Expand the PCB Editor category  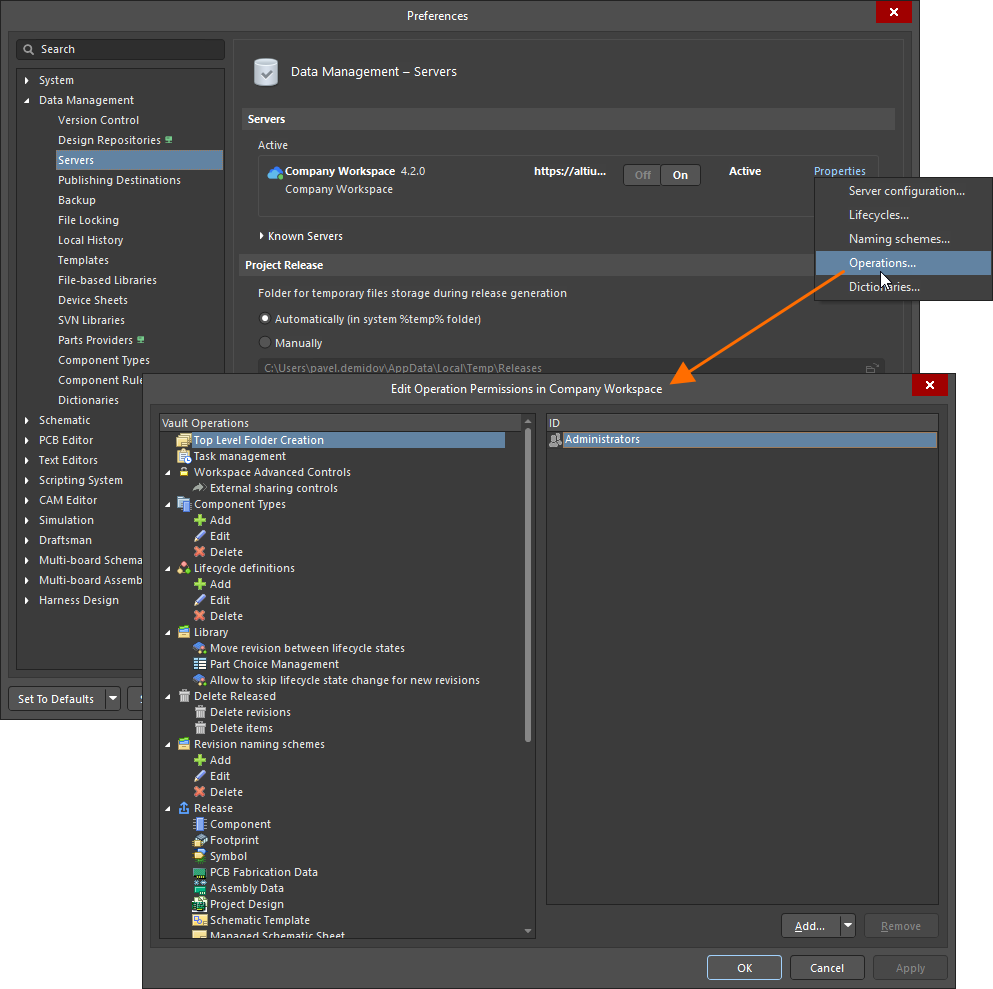click(x=27, y=440)
